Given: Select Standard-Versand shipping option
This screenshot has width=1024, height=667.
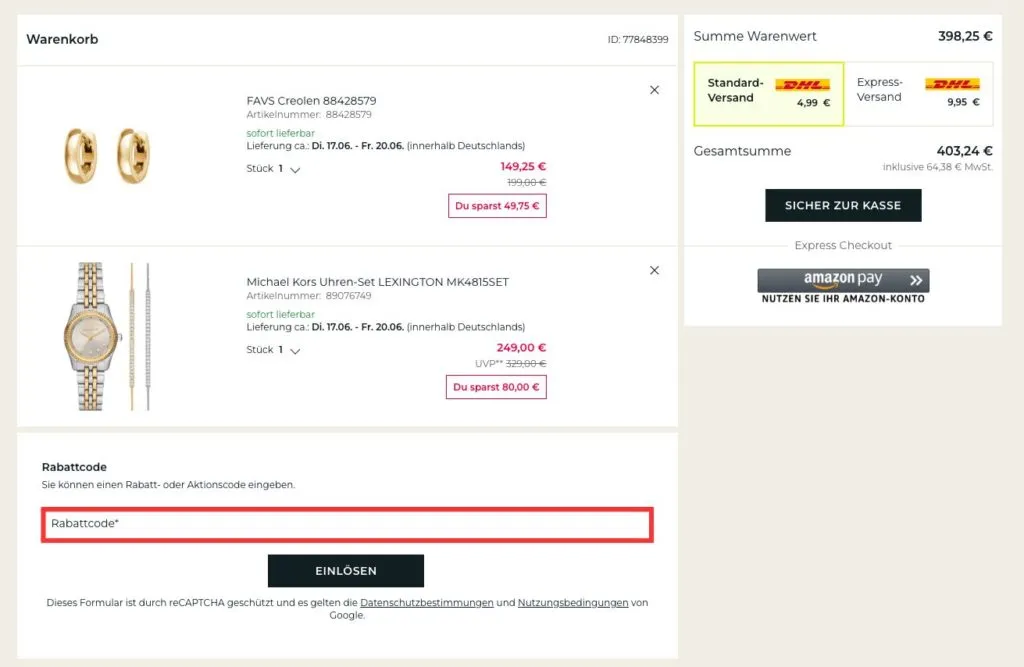Looking at the screenshot, I should tap(768, 92).
